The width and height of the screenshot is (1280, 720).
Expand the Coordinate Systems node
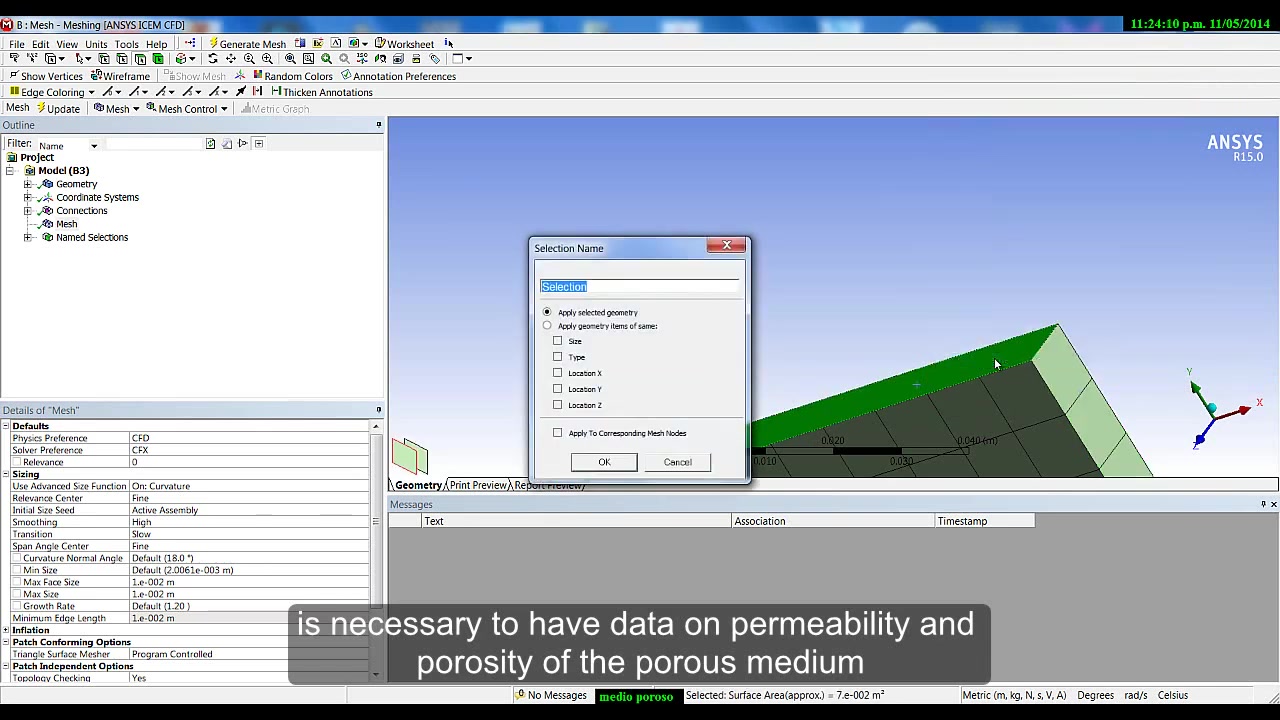coord(28,197)
